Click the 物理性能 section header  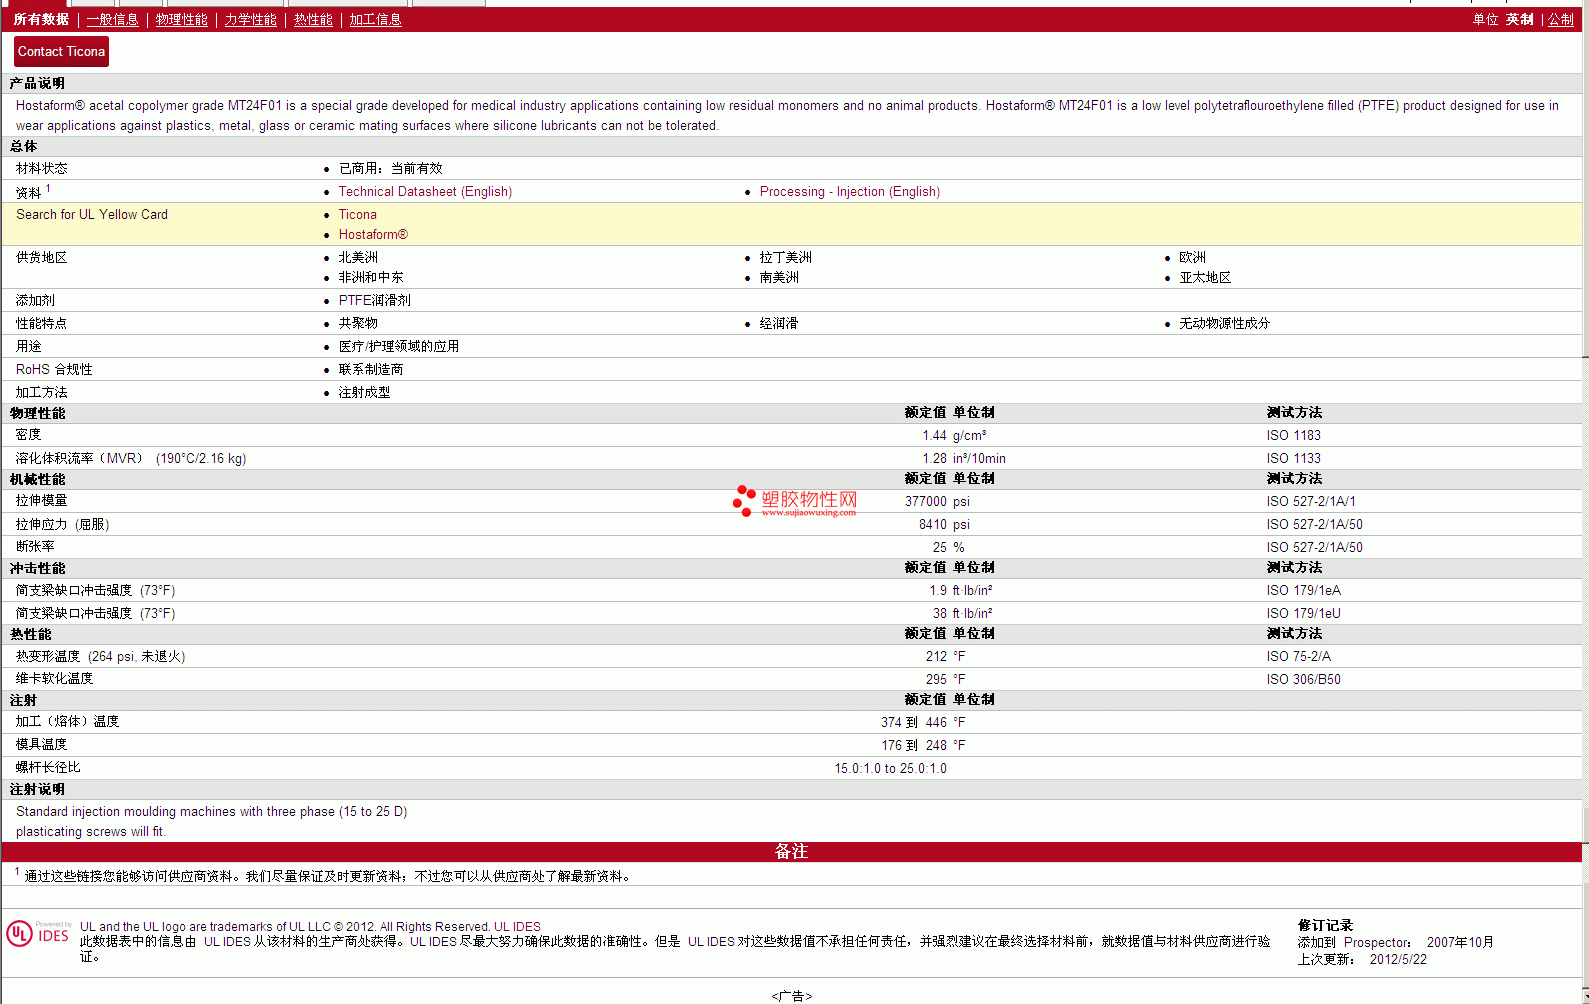37,414
